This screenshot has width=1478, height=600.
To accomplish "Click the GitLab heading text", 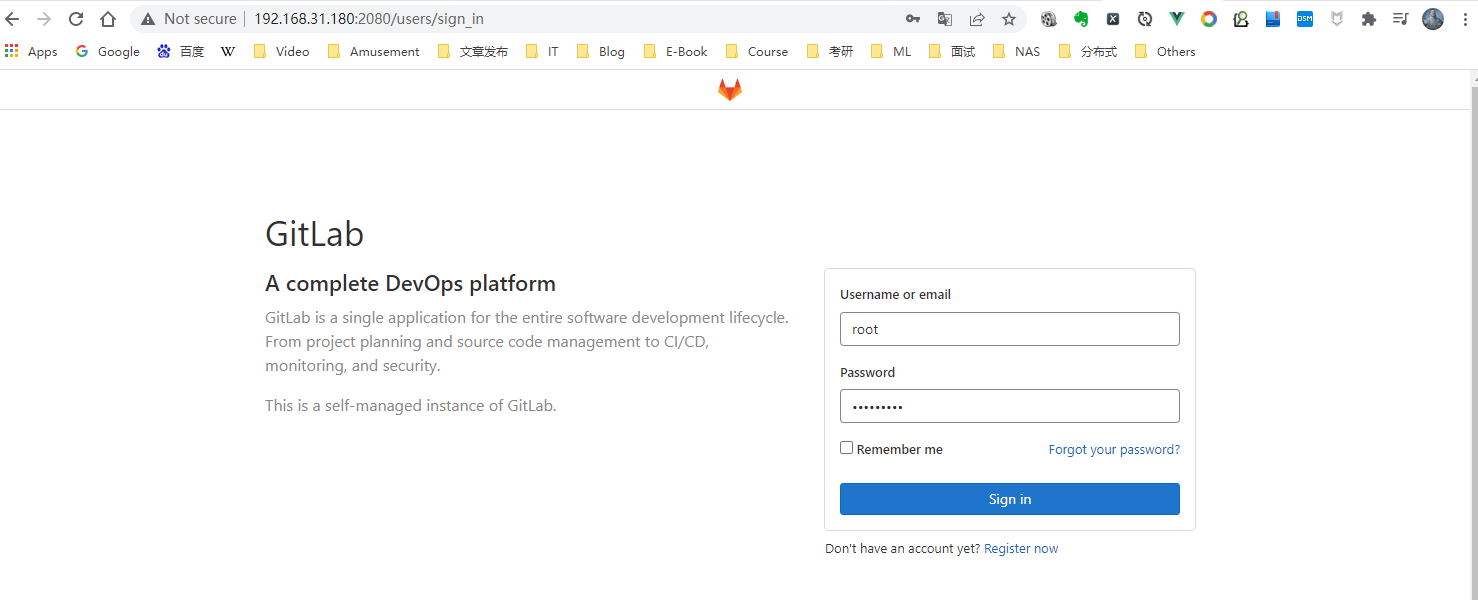I will click(x=314, y=234).
